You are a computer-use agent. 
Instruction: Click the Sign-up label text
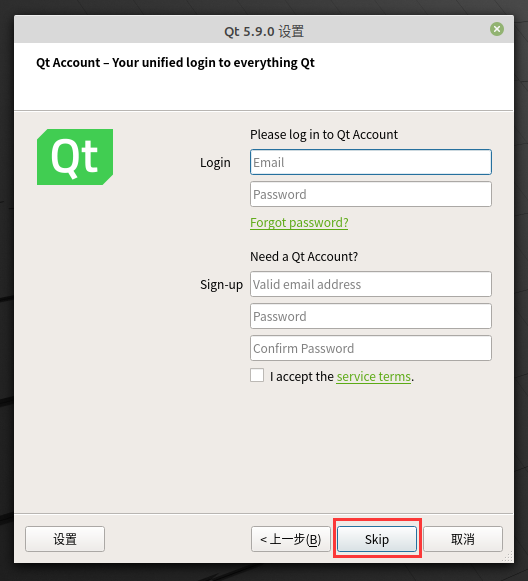pyautogui.click(x=222, y=285)
